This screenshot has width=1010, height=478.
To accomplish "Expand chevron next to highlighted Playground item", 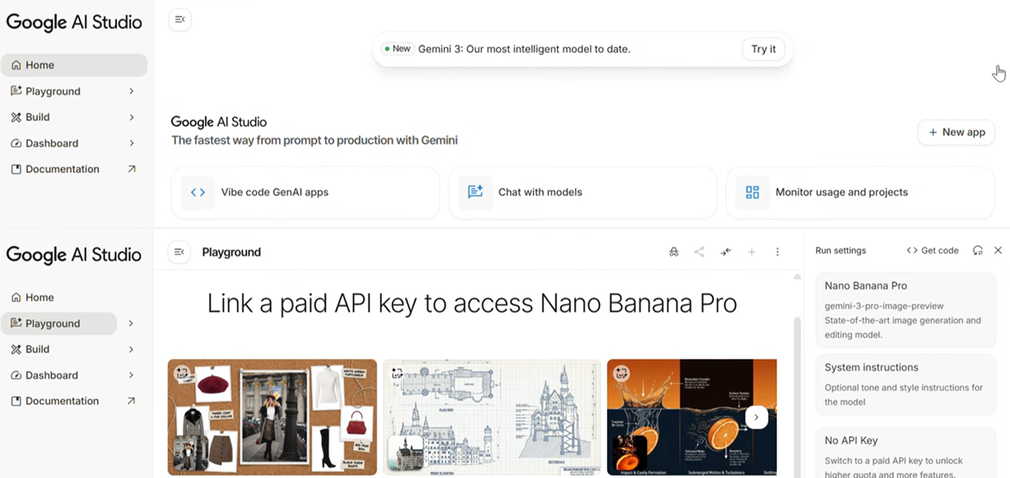I will click(x=131, y=324).
